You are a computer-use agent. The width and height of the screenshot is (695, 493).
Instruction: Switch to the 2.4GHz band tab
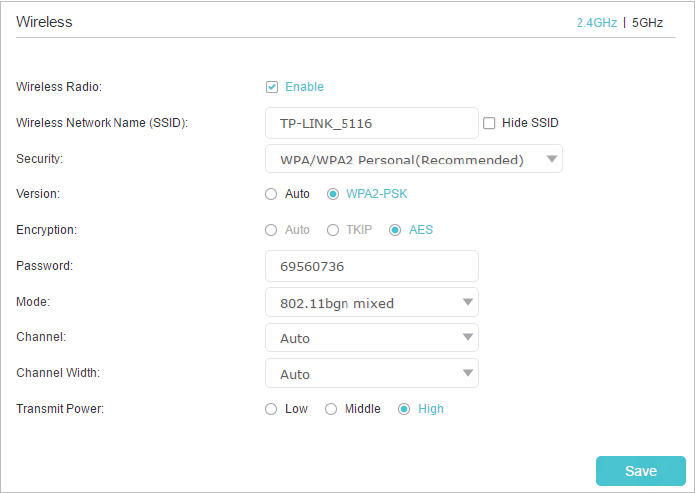pos(597,23)
